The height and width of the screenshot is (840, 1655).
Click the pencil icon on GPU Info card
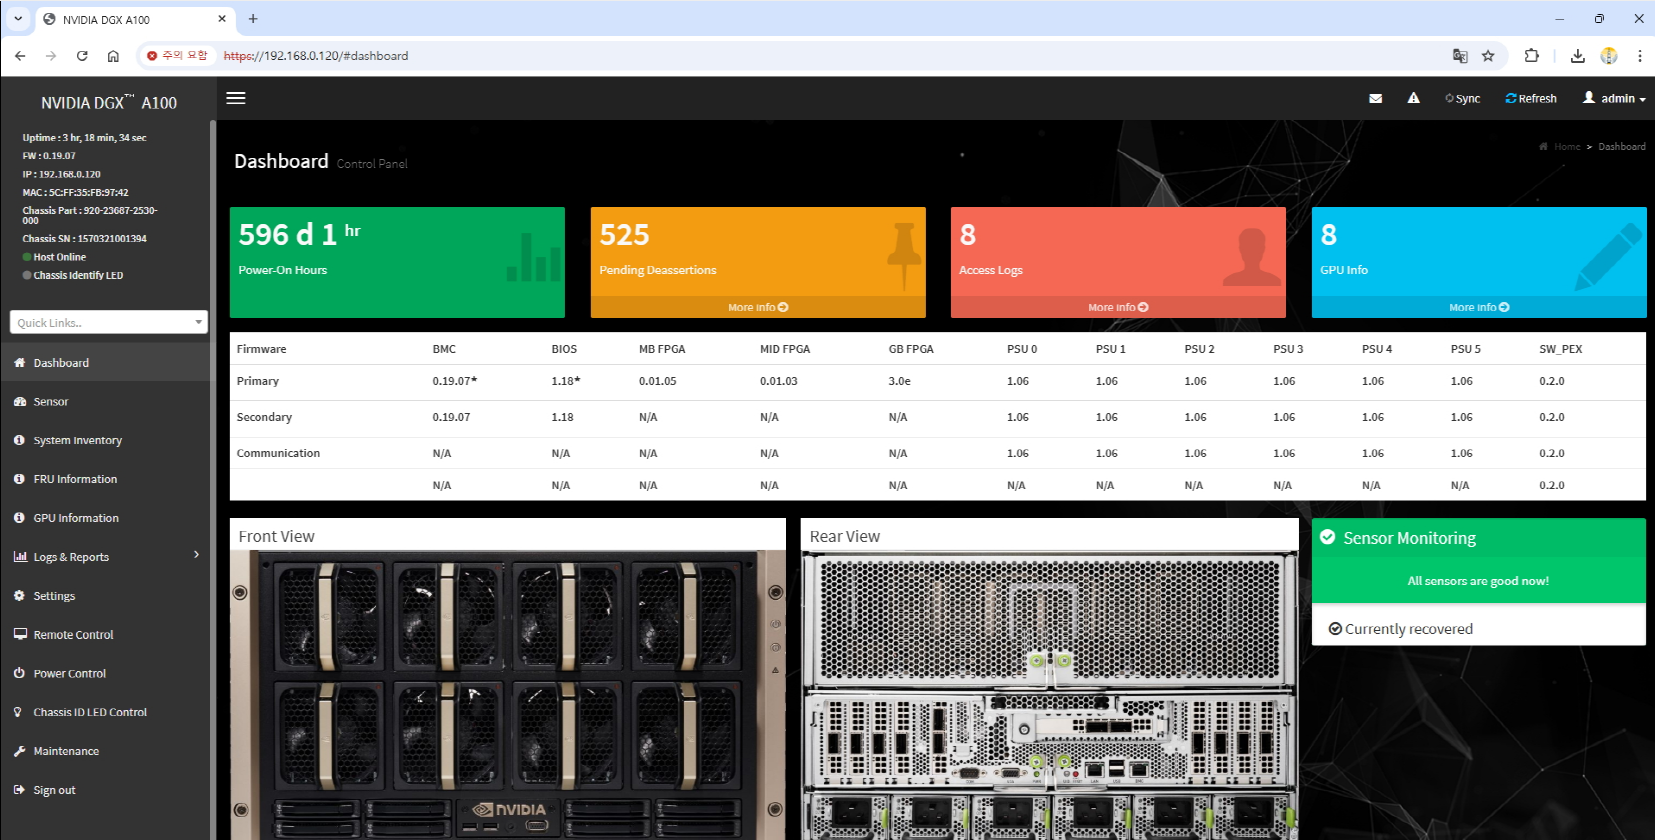(1609, 256)
